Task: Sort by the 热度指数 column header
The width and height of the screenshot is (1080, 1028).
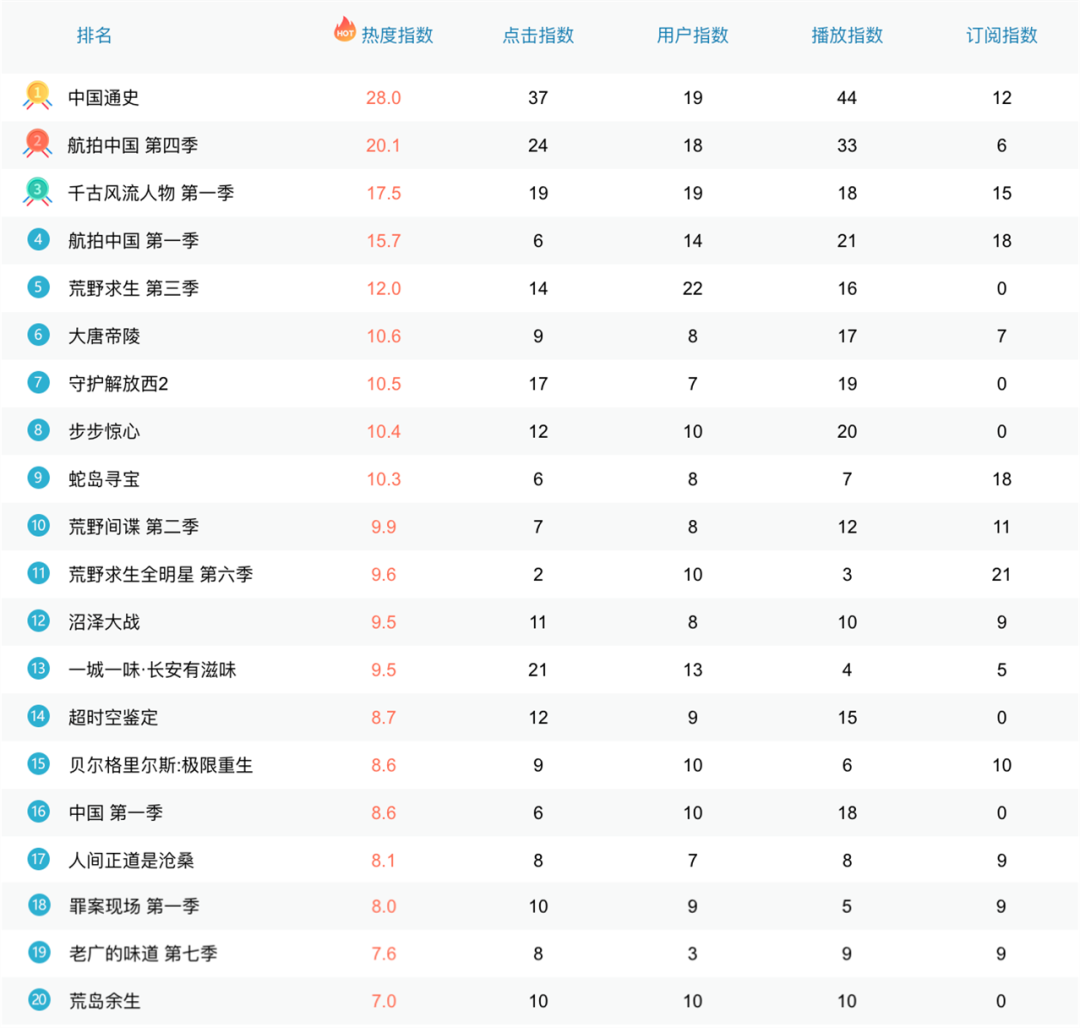Action: [x=397, y=36]
